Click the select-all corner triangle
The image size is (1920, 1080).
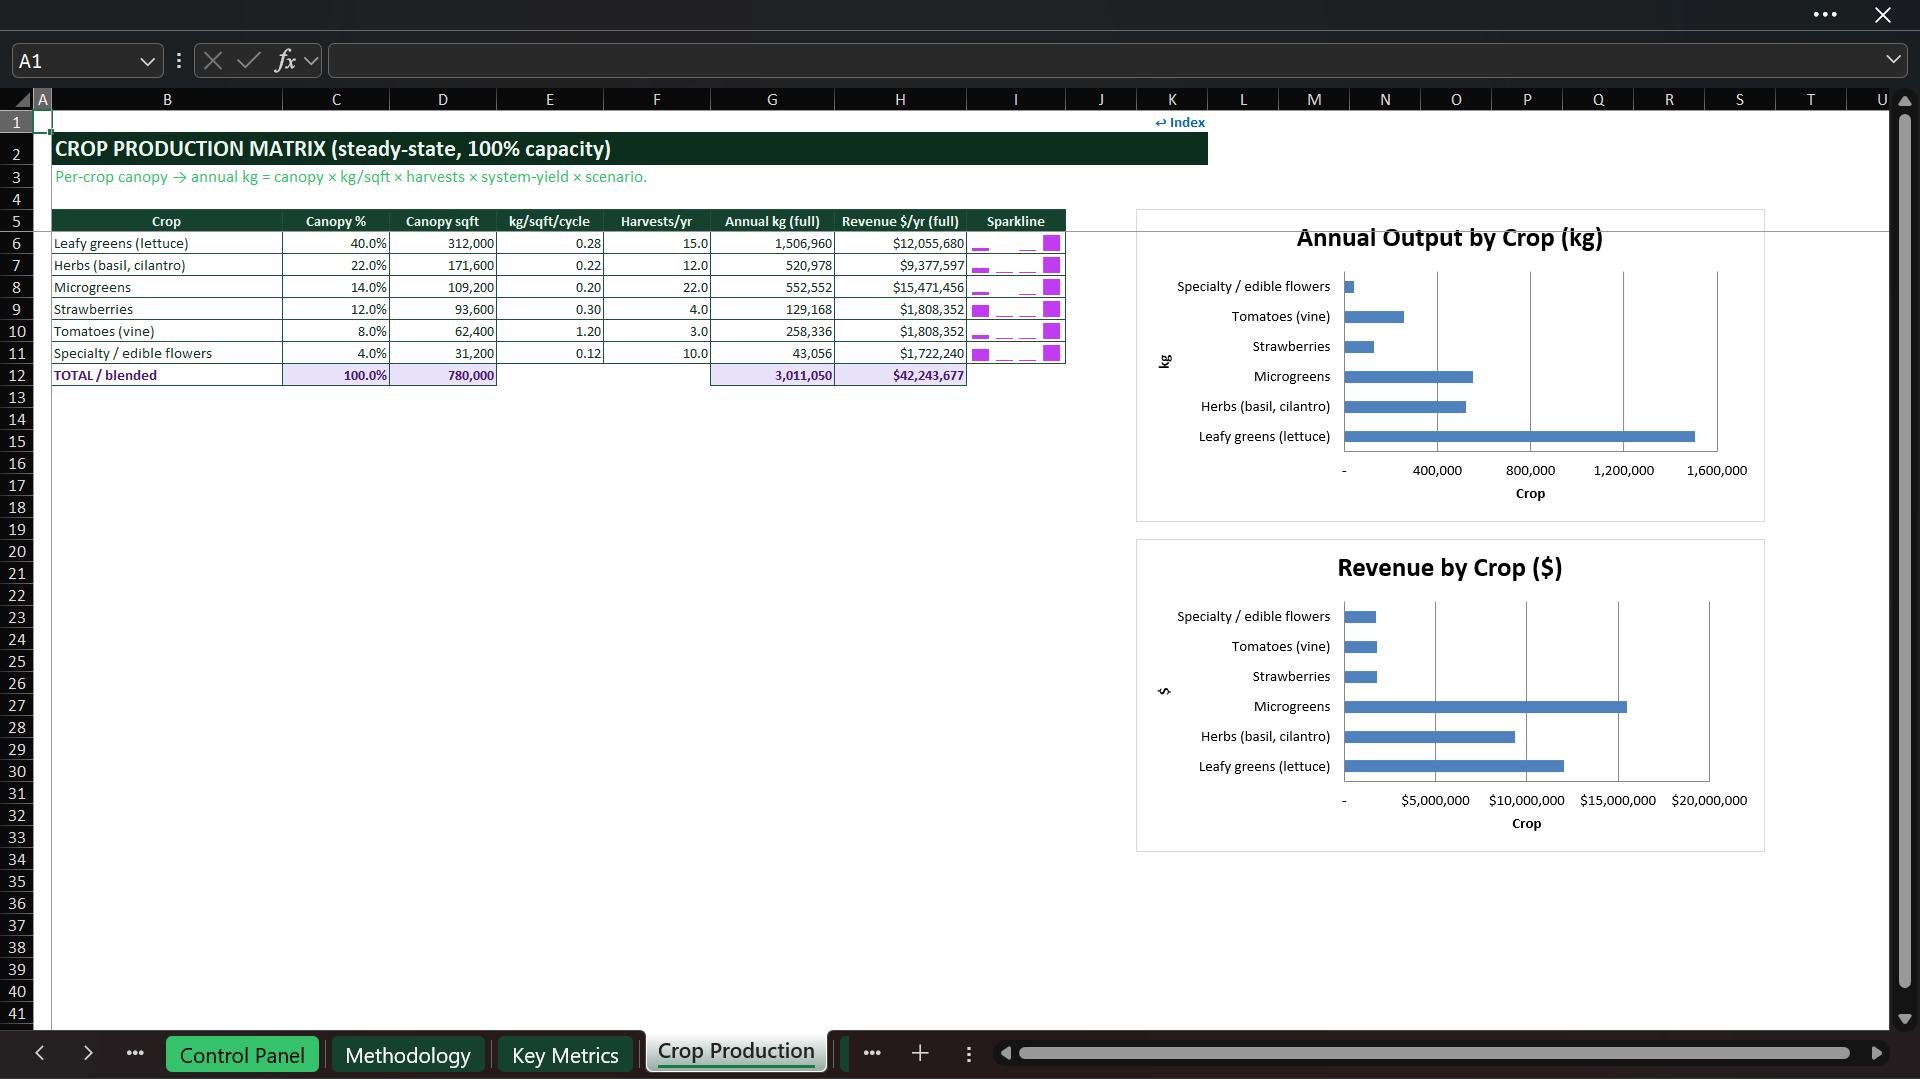22,100
